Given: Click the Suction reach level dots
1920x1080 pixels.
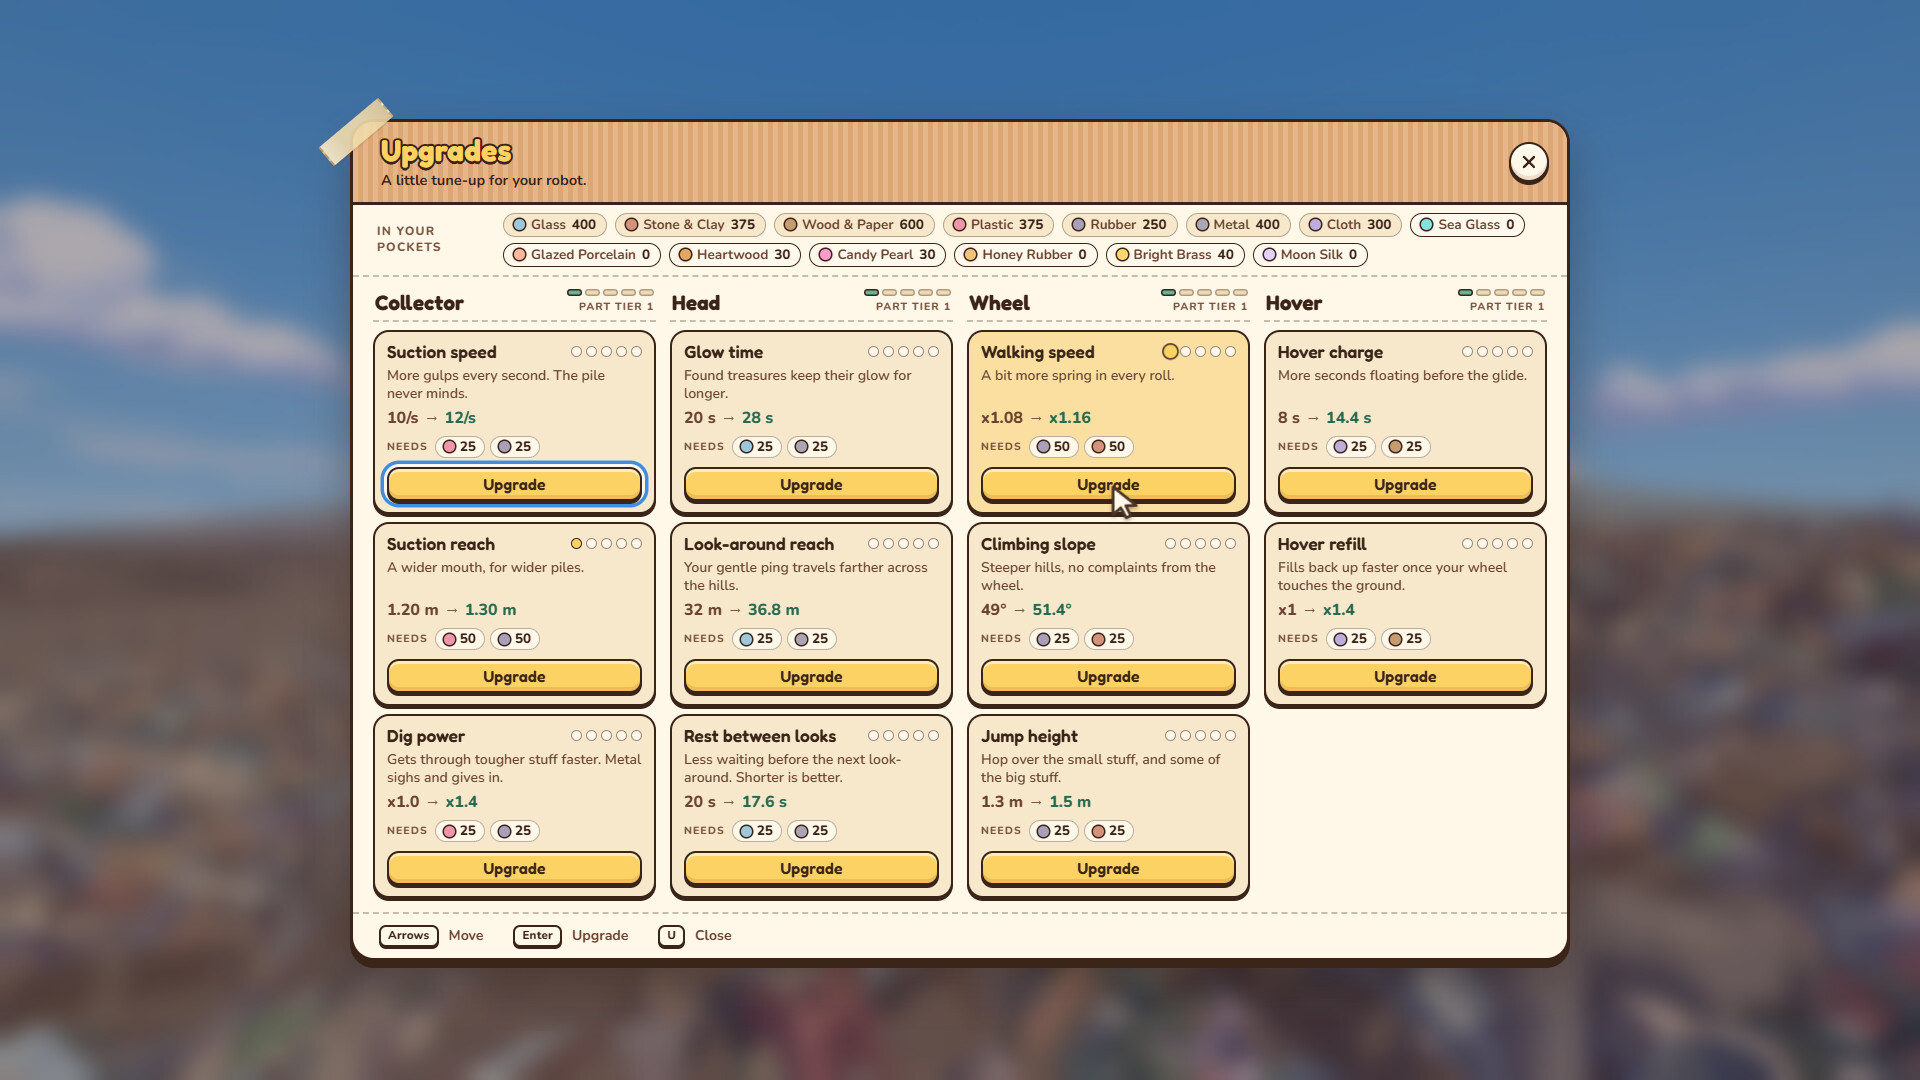Looking at the screenshot, I should tap(606, 544).
